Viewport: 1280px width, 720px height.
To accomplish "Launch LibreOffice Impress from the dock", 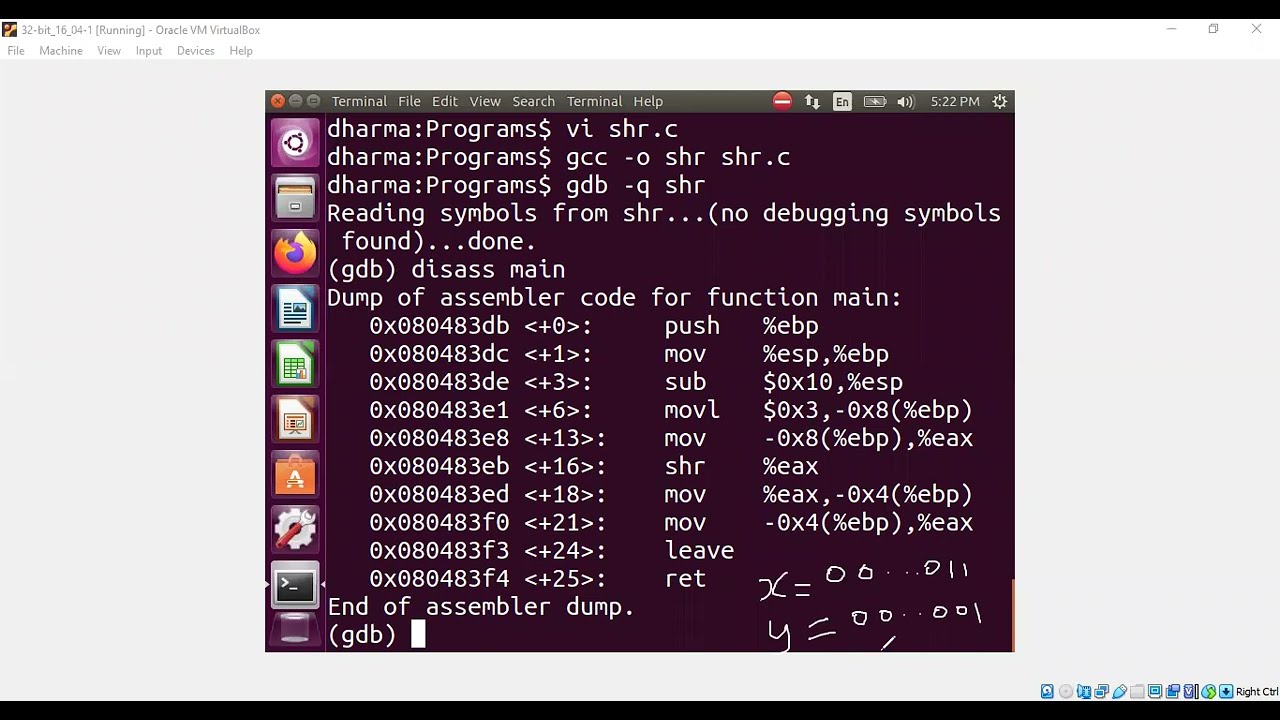I will (x=295, y=421).
